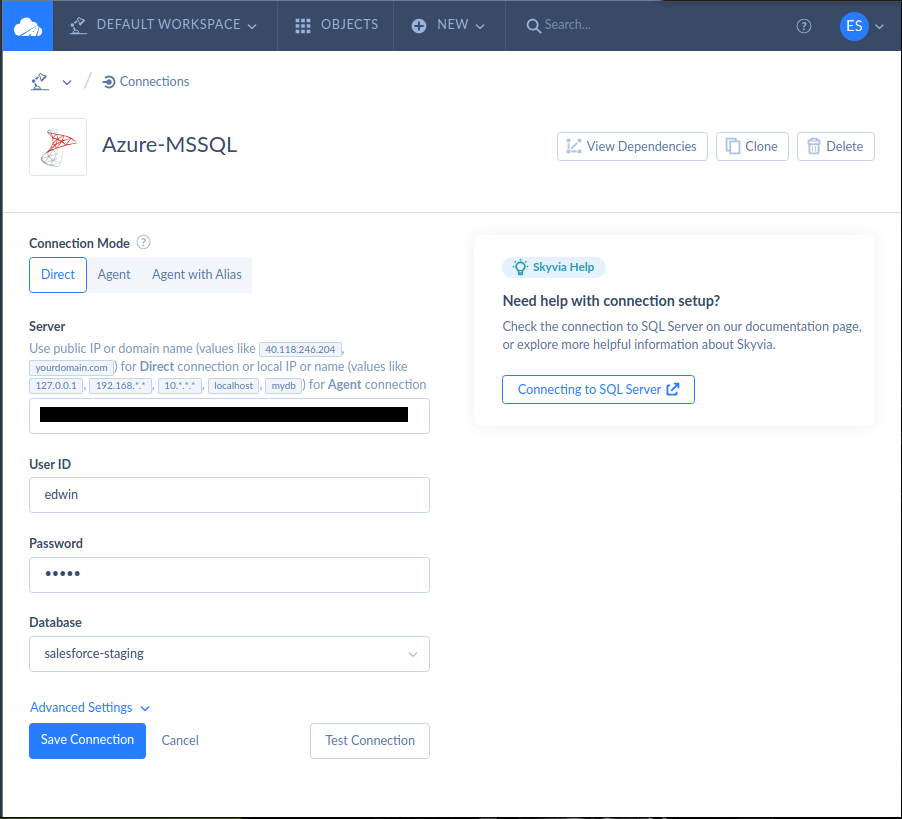Open the OBJECTS menu
This screenshot has width=902, height=819.
(335, 25)
